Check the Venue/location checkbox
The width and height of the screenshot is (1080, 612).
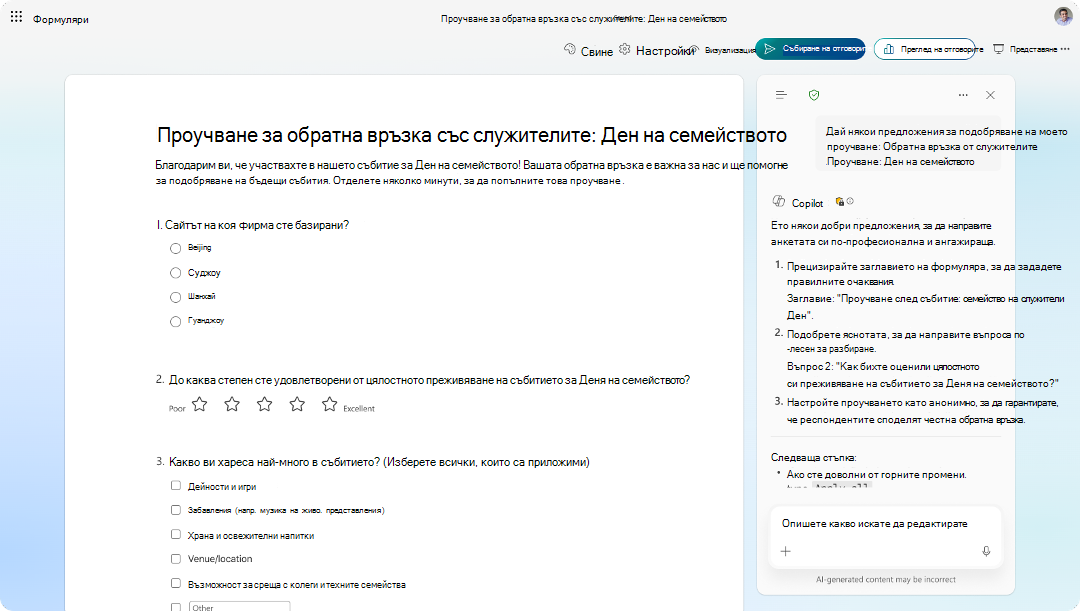point(176,558)
